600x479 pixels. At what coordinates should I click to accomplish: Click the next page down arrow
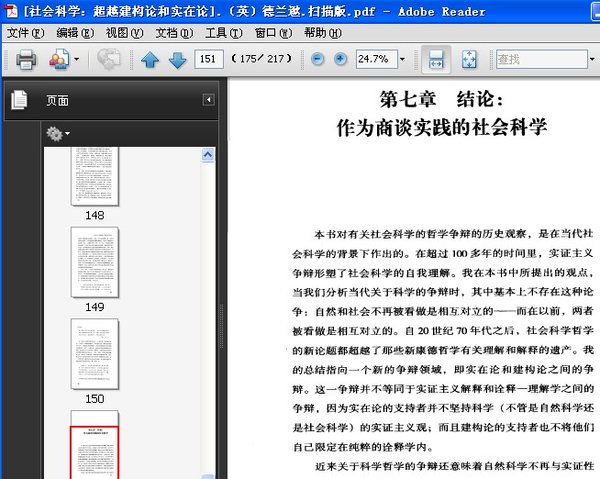click(177, 60)
